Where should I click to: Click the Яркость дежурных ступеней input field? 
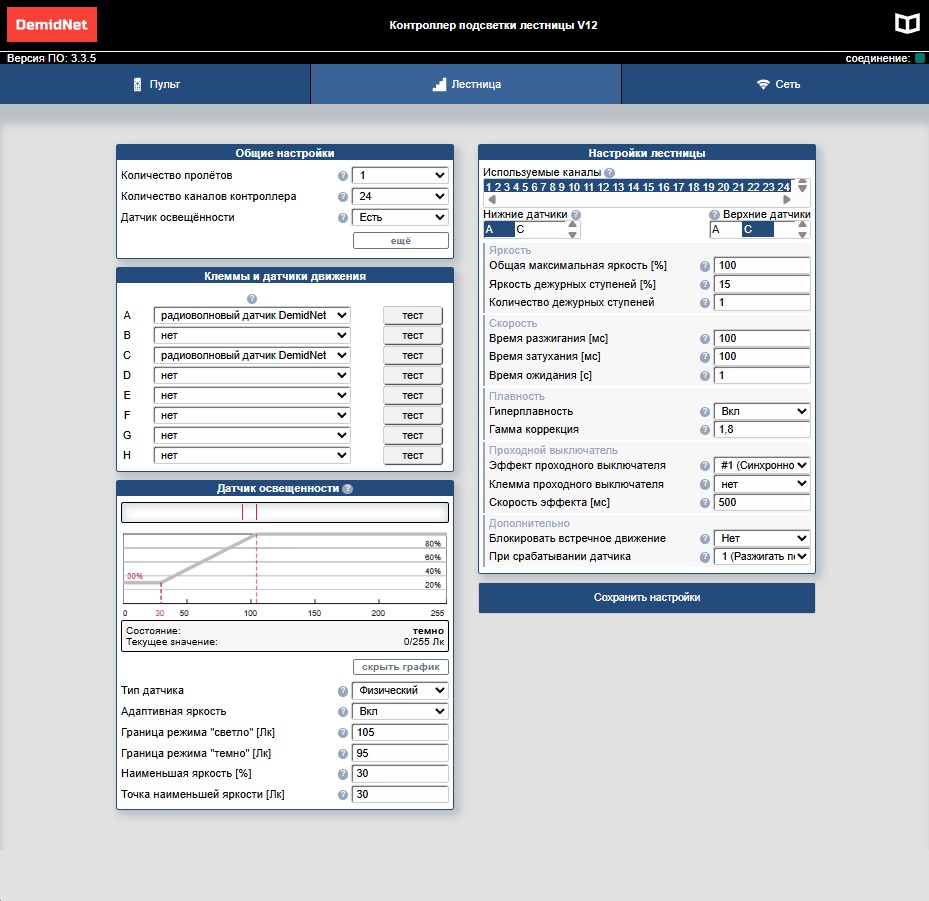click(x=761, y=284)
